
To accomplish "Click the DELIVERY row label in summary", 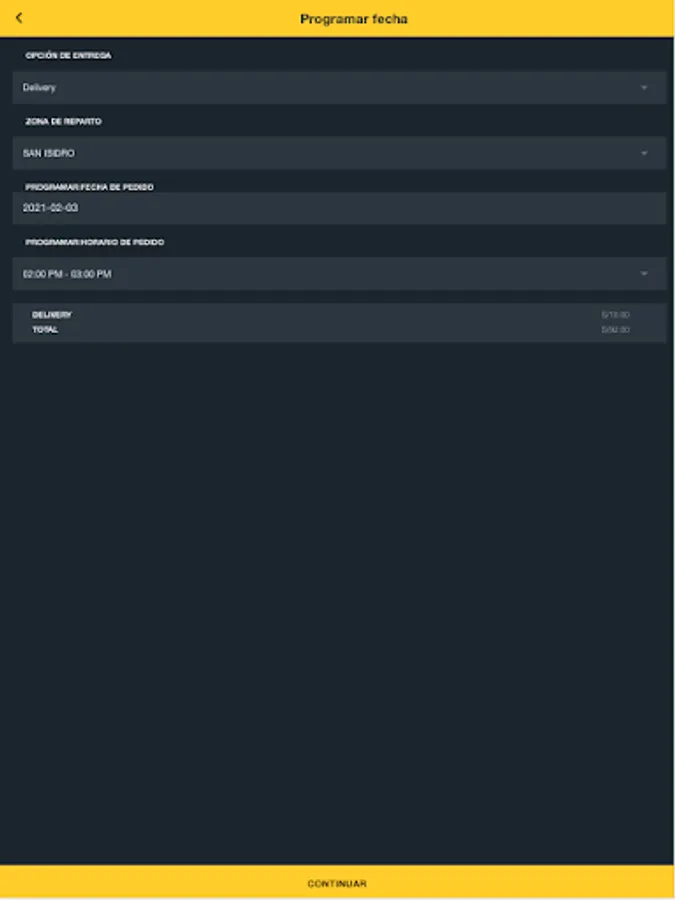I will pos(52,315).
